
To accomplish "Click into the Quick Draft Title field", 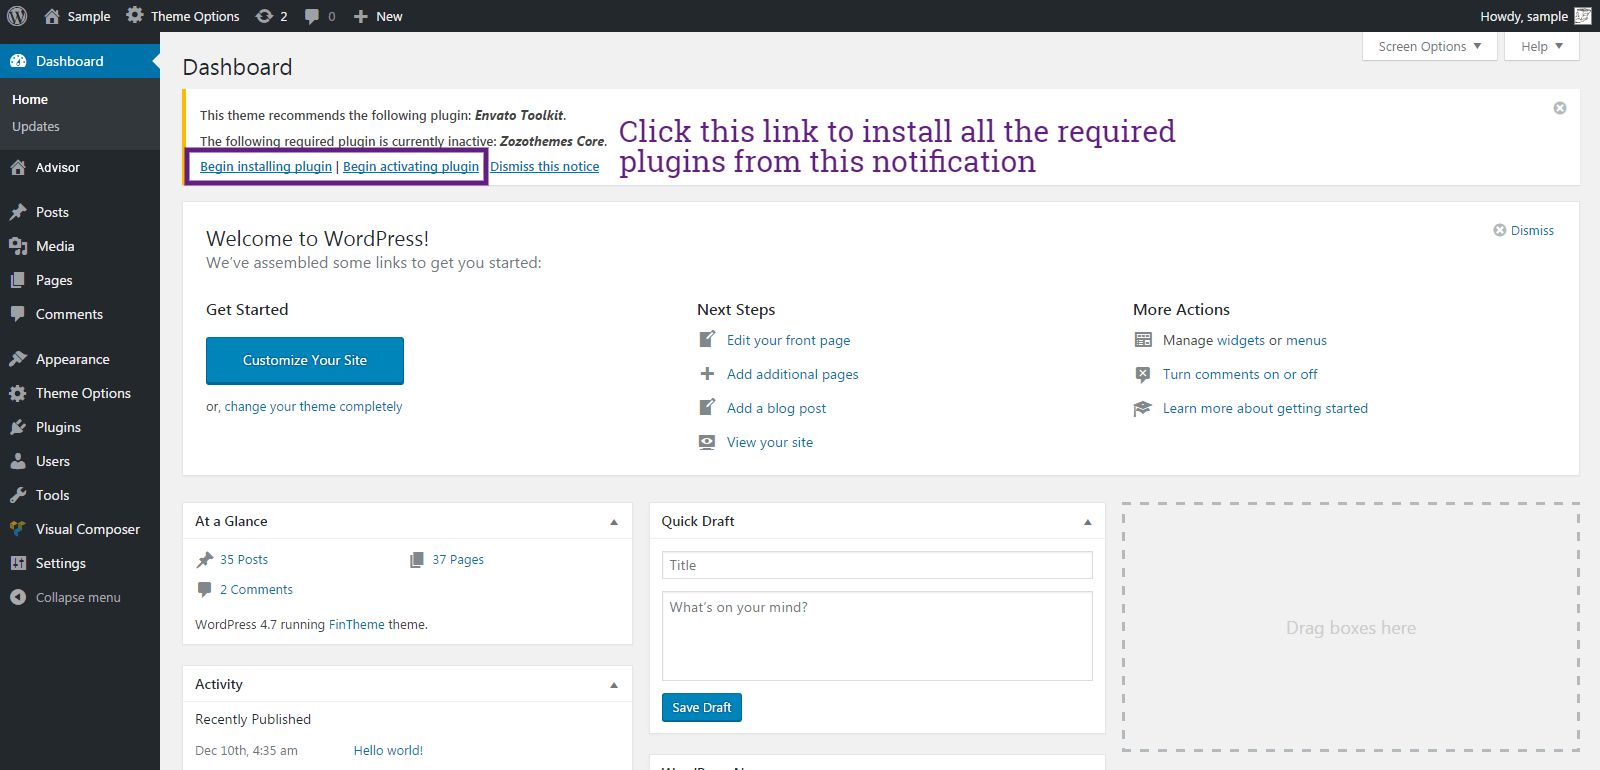I will (877, 565).
